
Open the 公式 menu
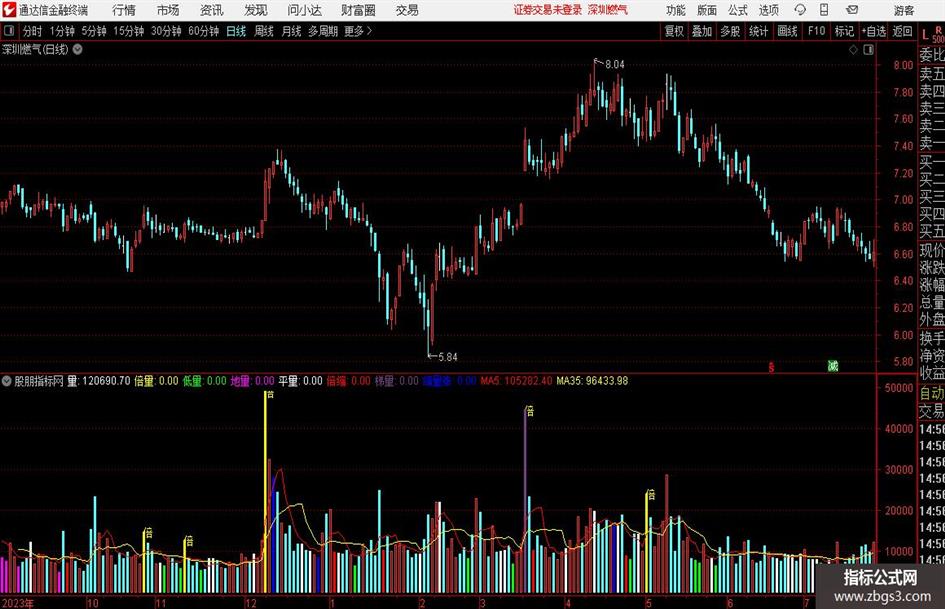coord(738,10)
